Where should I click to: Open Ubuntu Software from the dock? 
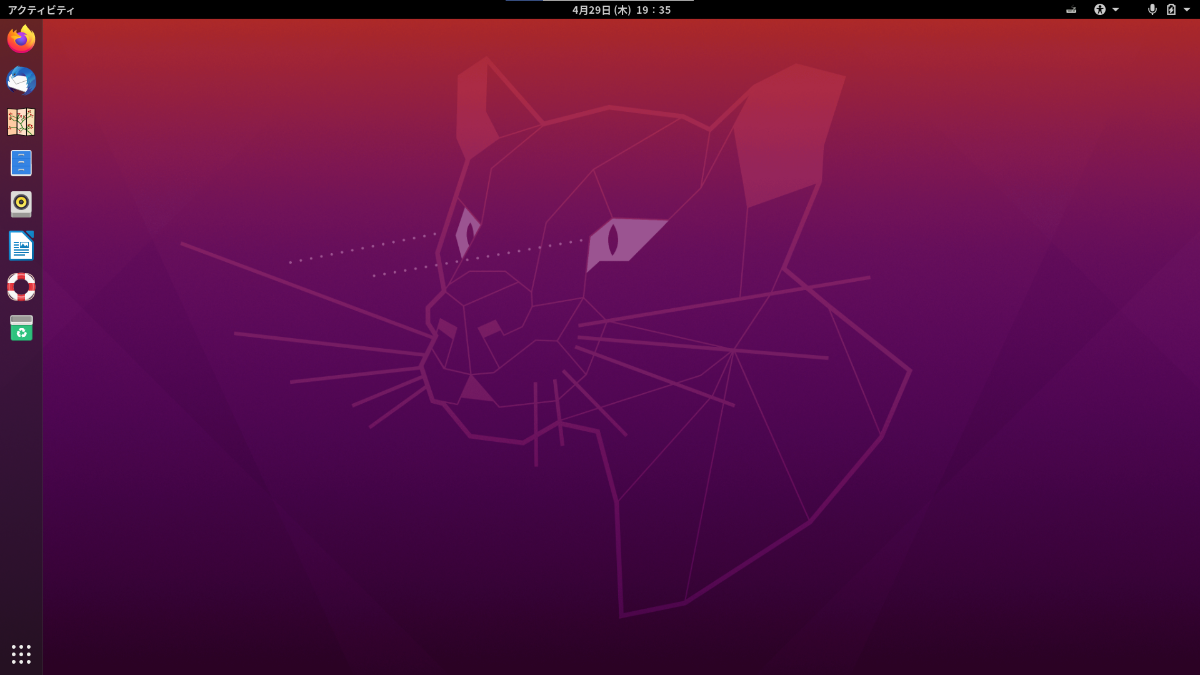(x=20, y=328)
